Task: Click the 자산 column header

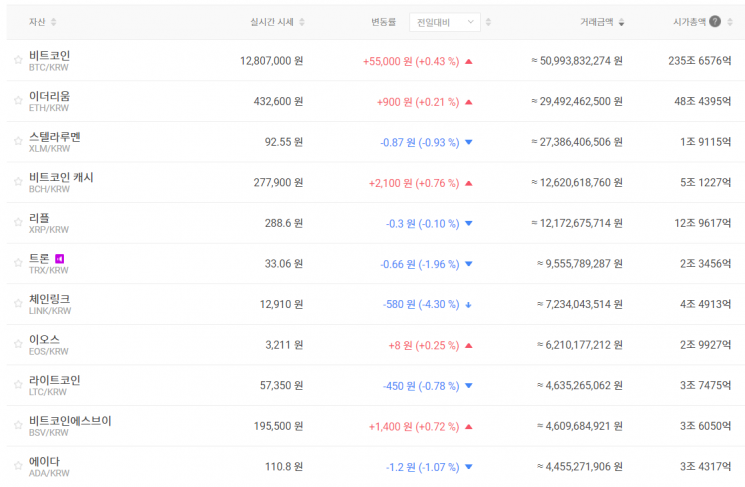Action: coord(37,22)
